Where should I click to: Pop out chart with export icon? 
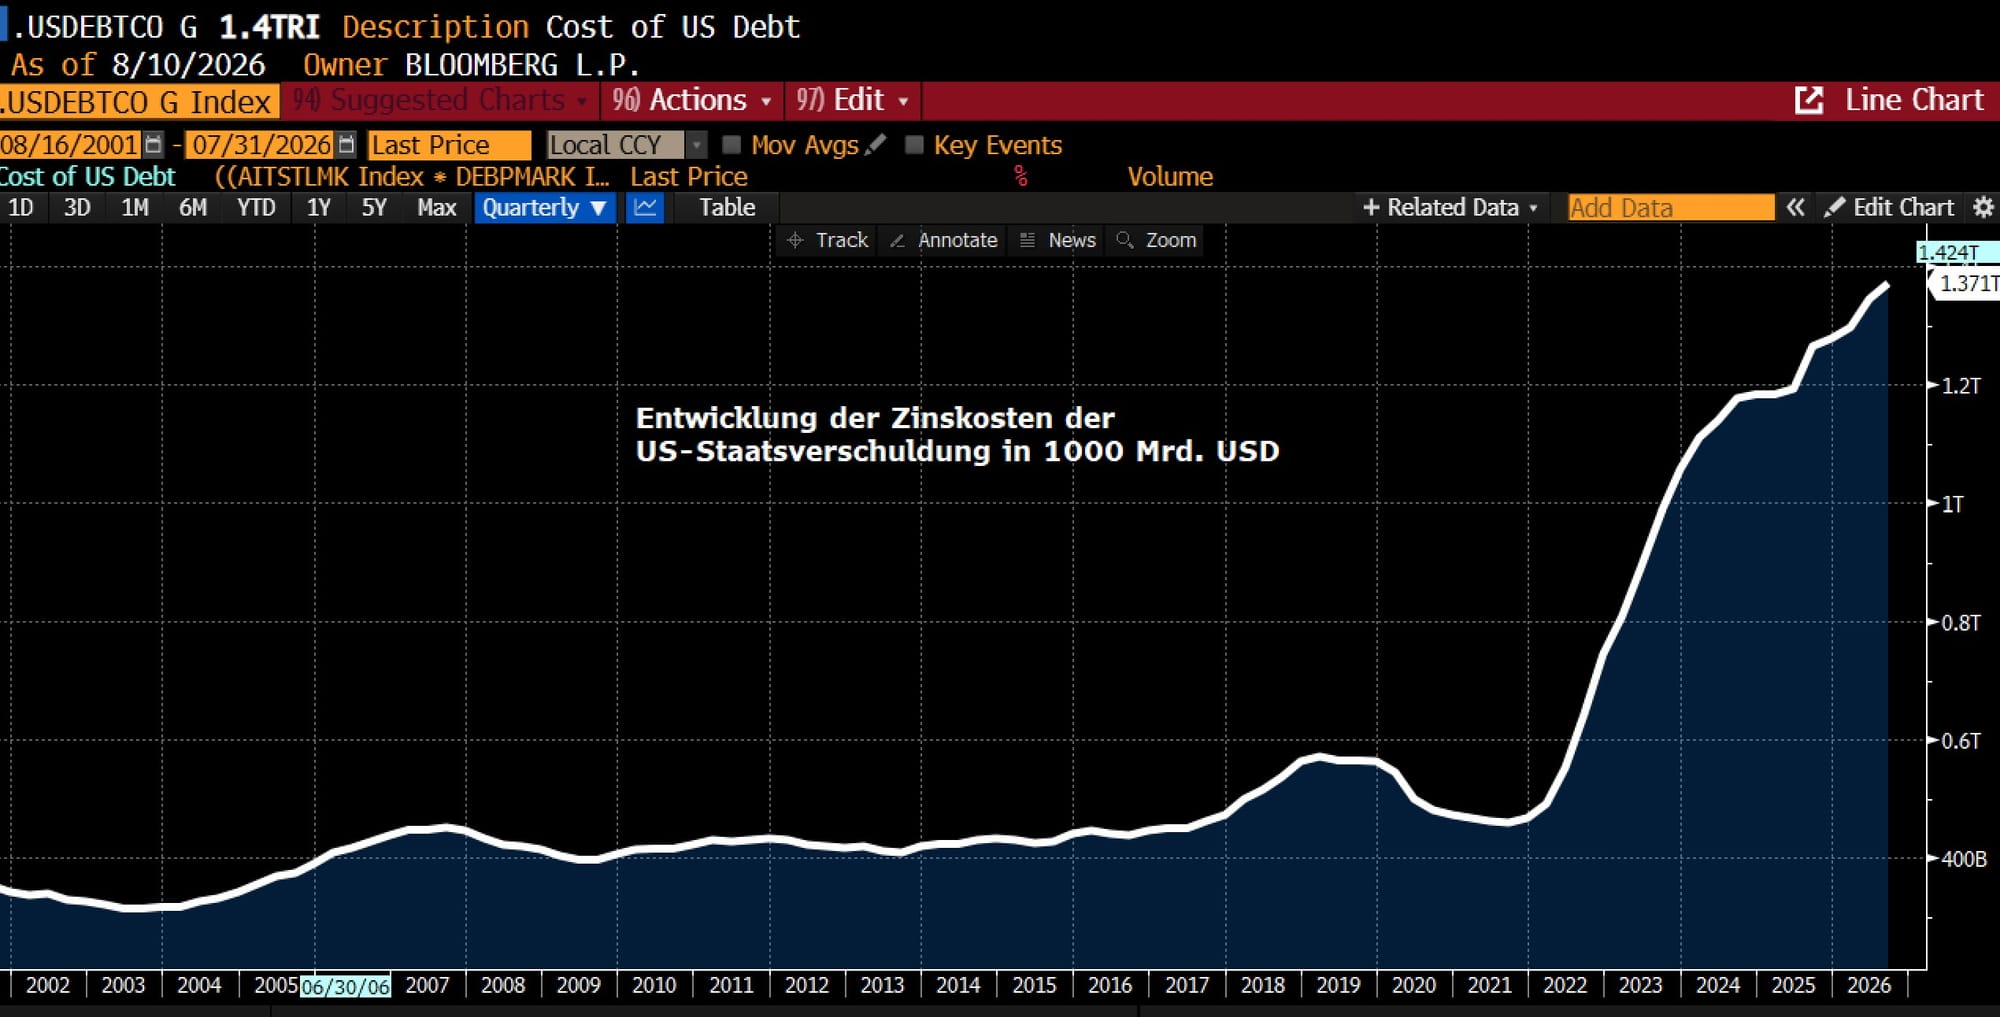(x=1809, y=100)
